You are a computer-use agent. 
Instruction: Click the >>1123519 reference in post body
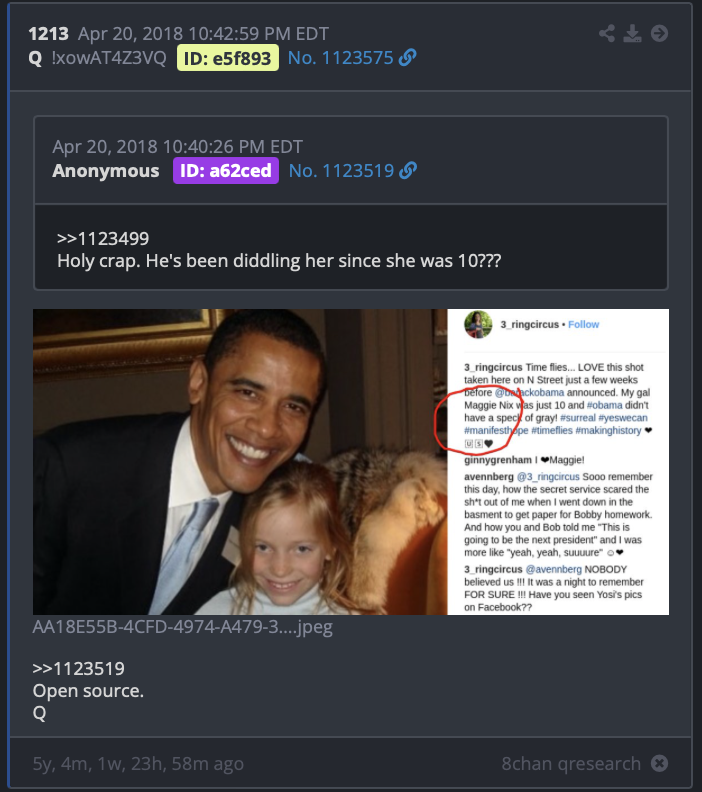78,668
